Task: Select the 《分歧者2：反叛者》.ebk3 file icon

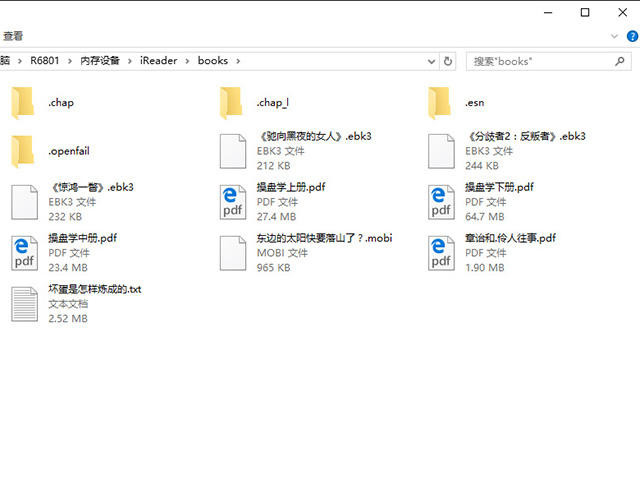Action: pos(441,151)
